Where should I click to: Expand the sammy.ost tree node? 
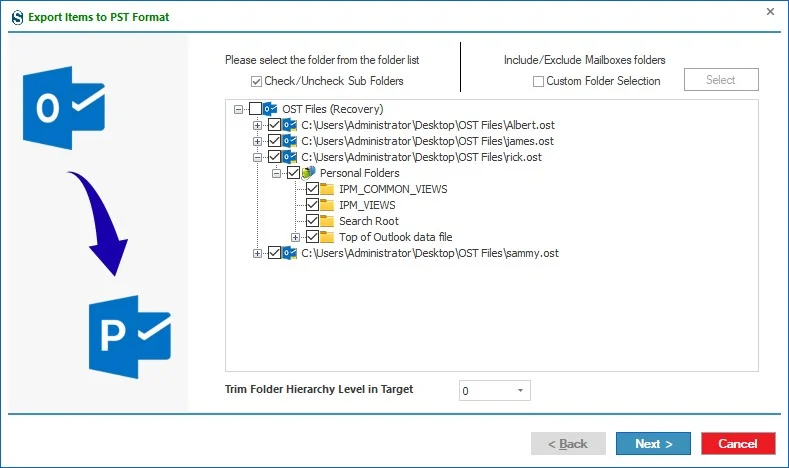coord(257,254)
